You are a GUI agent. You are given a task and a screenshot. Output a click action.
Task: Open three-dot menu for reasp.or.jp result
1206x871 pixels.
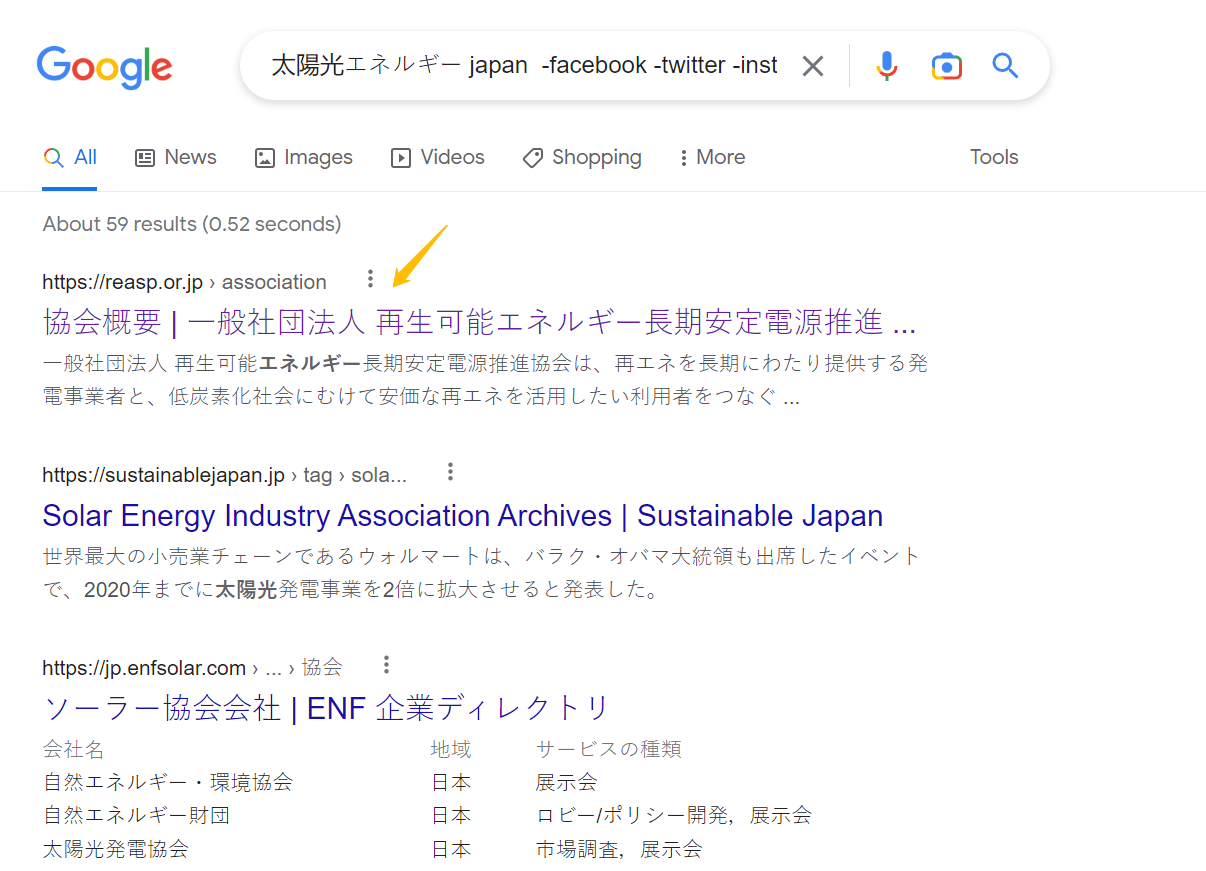tap(370, 279)
